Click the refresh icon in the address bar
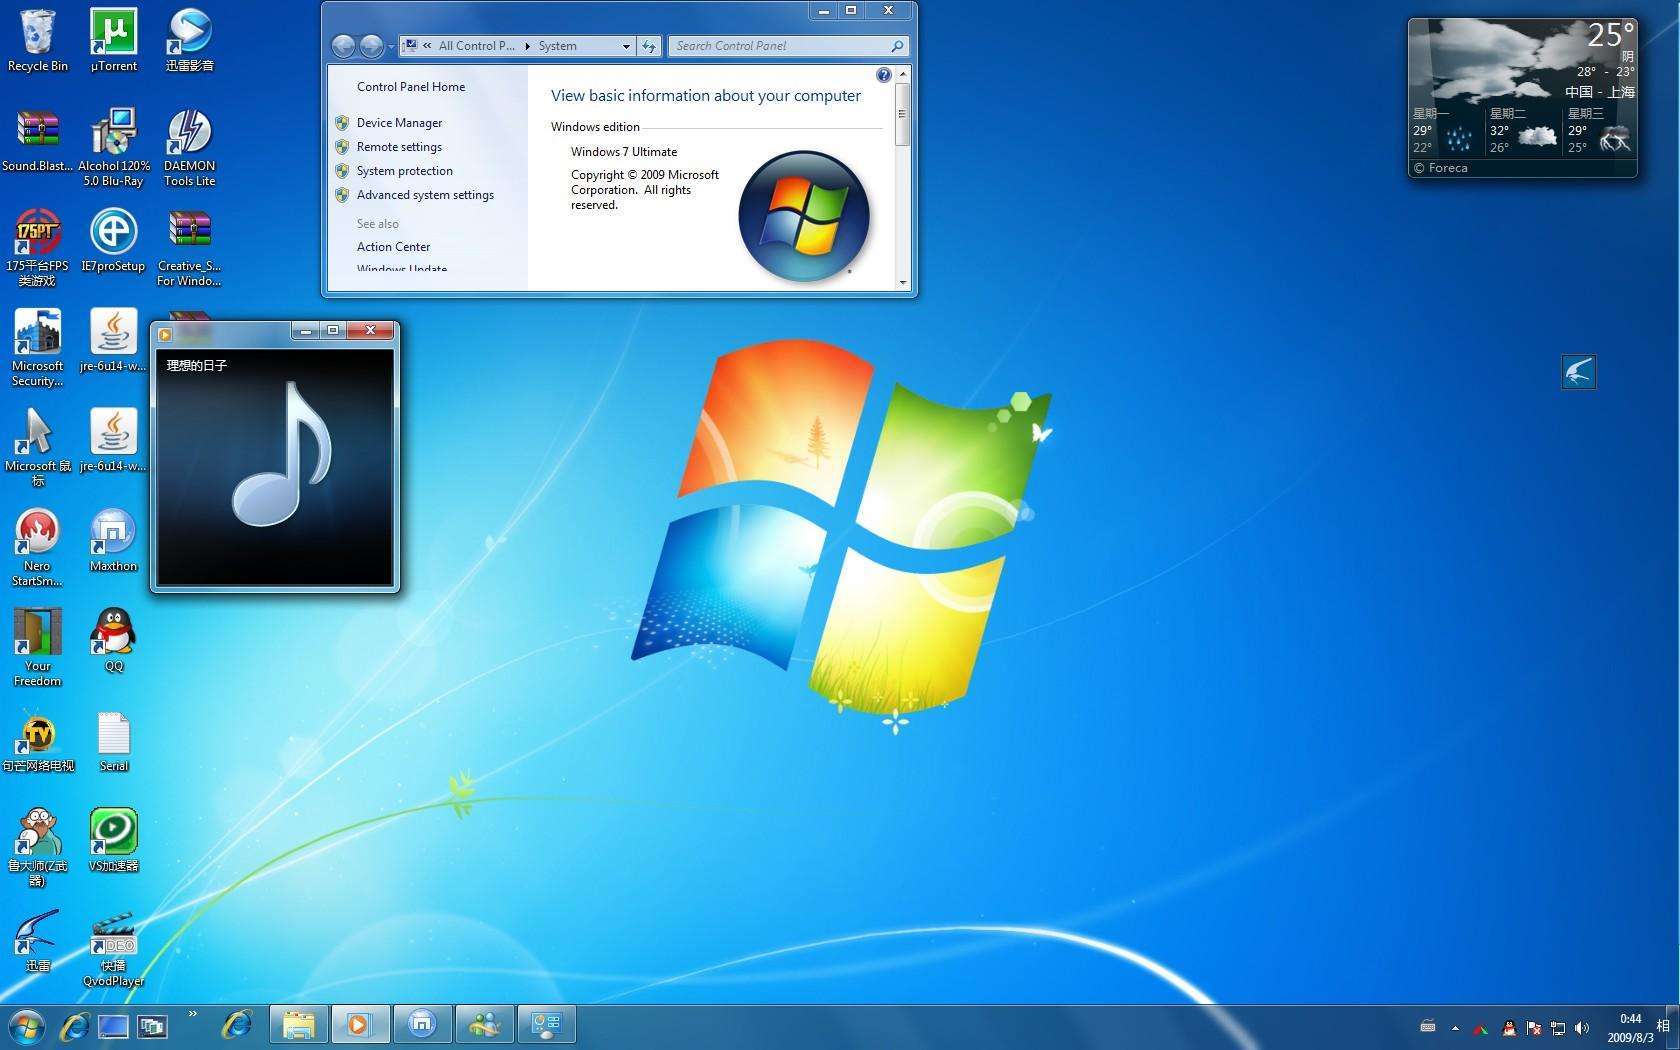This screenshot has height=1050, width=1680. tap(649, 45)
